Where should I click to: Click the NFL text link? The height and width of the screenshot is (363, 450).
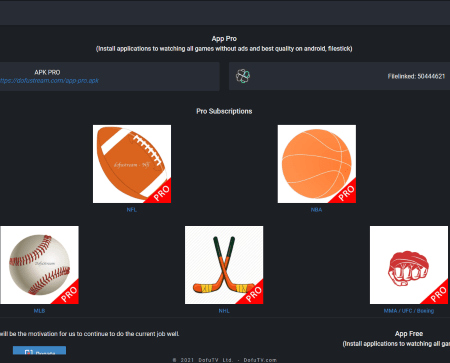tap(132, 210)
